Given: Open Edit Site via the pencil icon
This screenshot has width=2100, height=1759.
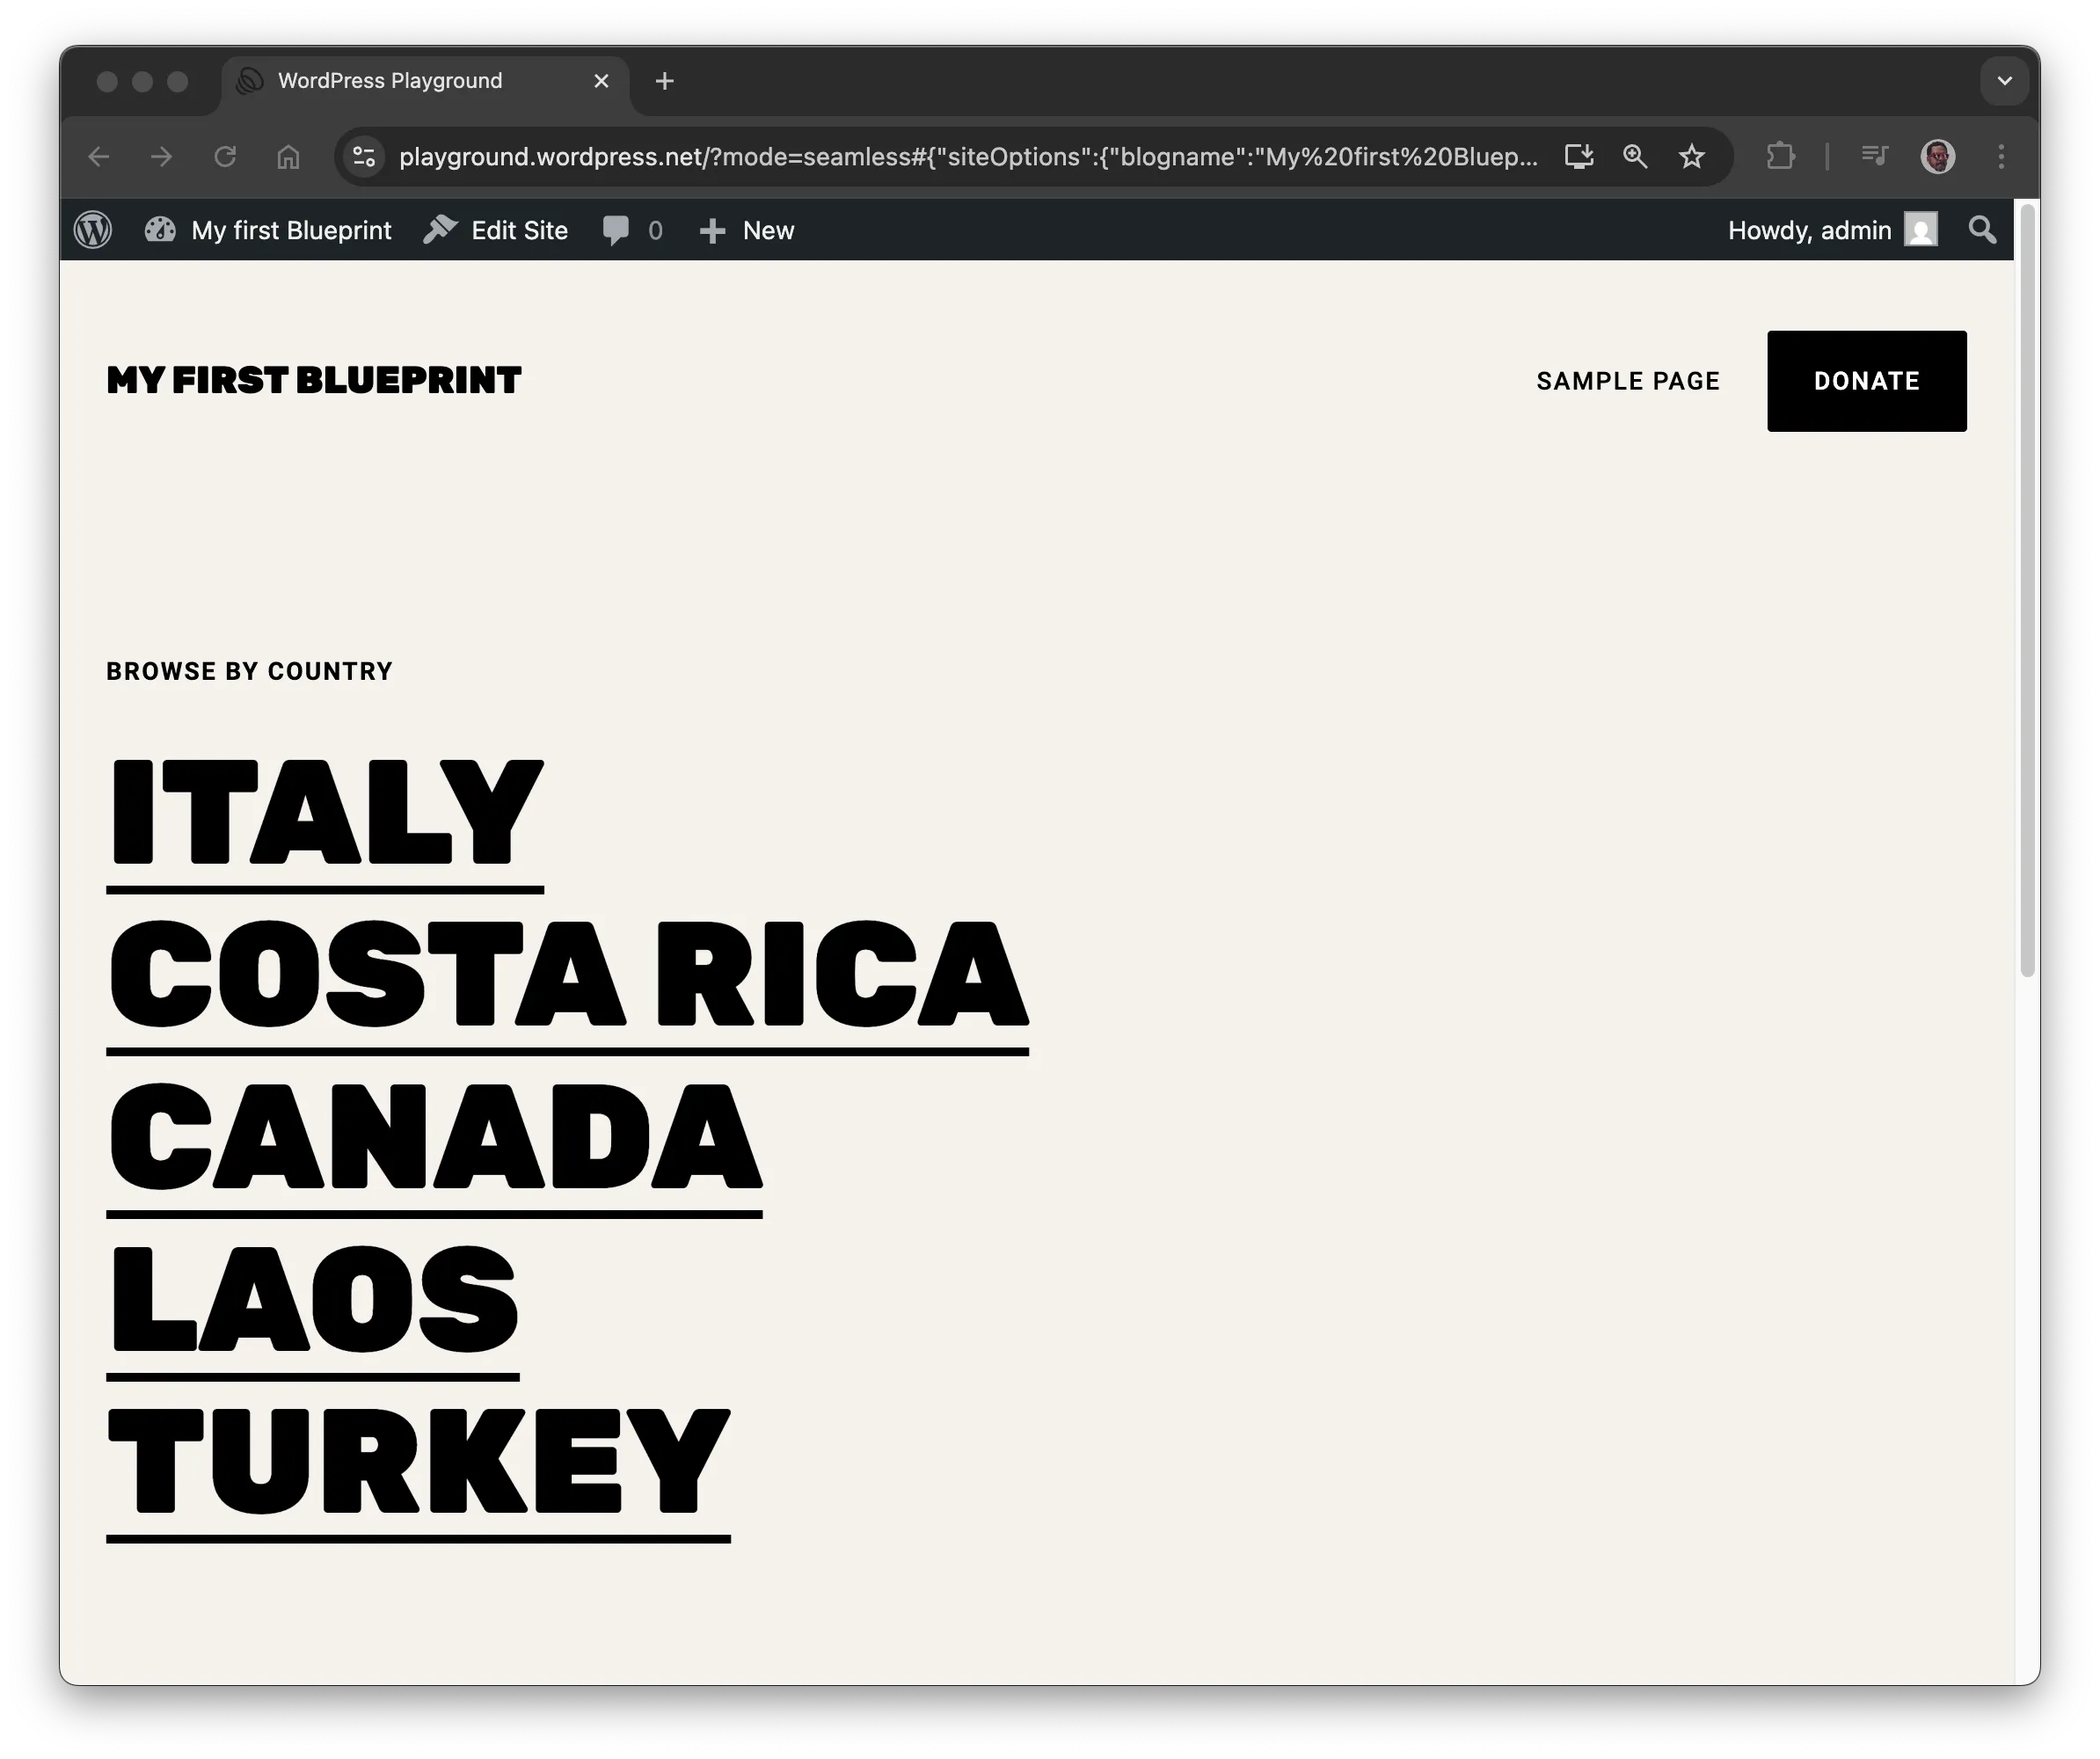Looking at the screenshot, I should click(440, 229).
